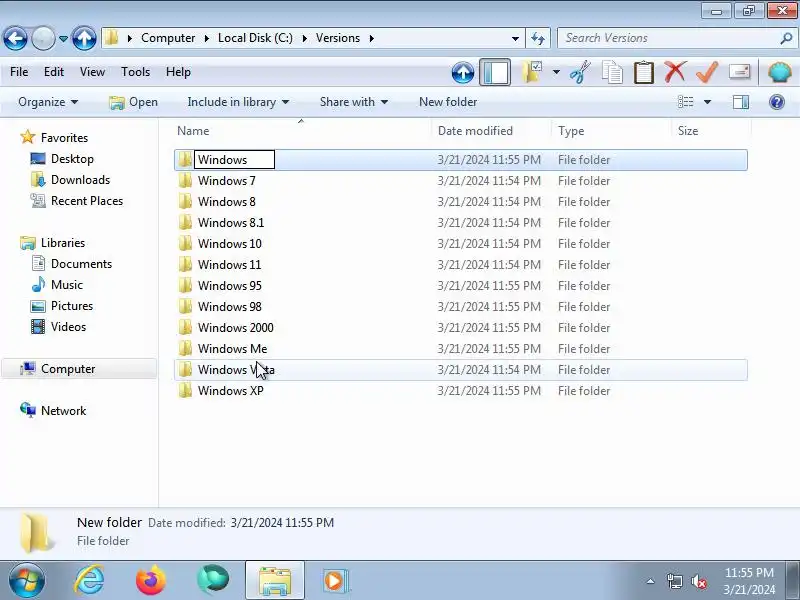Open the File menu
The image size is (800, 600).
tap(19, 72)
